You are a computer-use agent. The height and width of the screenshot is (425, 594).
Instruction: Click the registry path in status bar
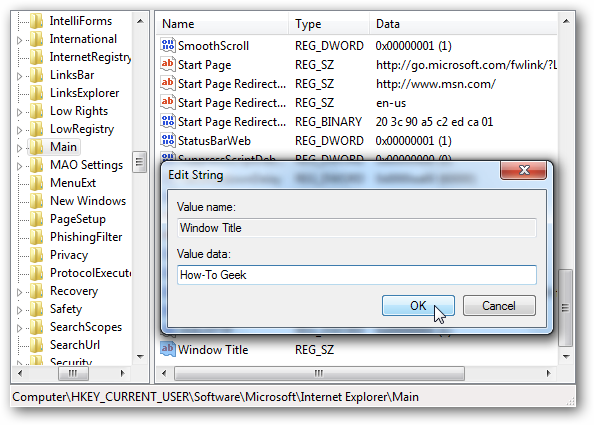pyautogui.click(x=216, y=397)
